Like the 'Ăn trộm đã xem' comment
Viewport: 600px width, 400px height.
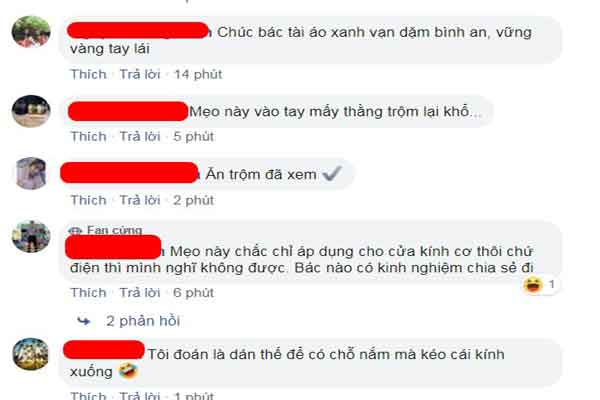[x=88, y=200]
